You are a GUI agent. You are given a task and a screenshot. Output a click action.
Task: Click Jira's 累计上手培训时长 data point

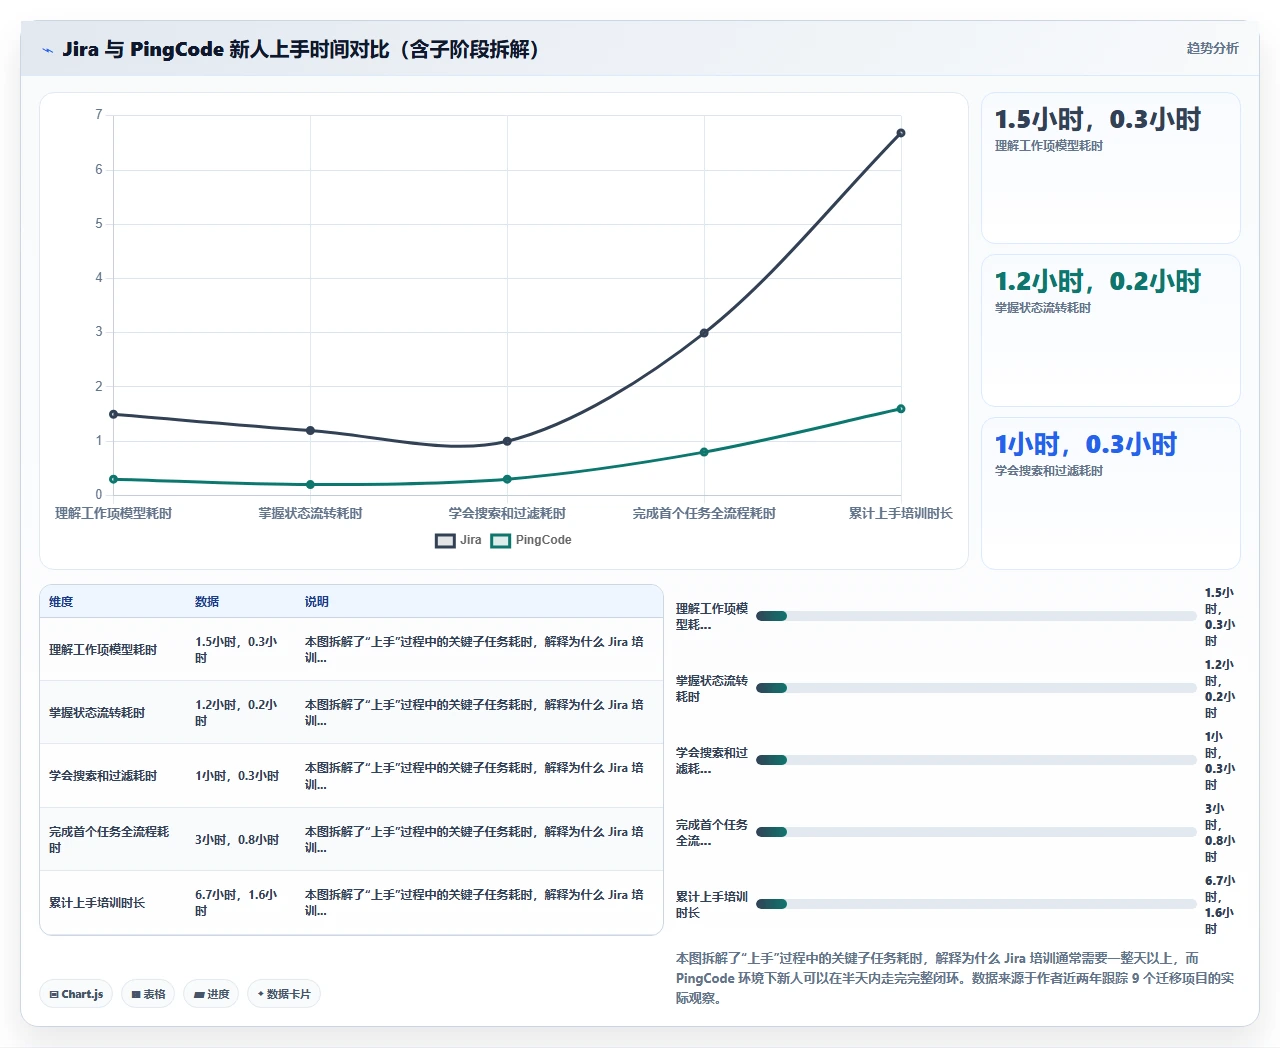click(901, 133)
